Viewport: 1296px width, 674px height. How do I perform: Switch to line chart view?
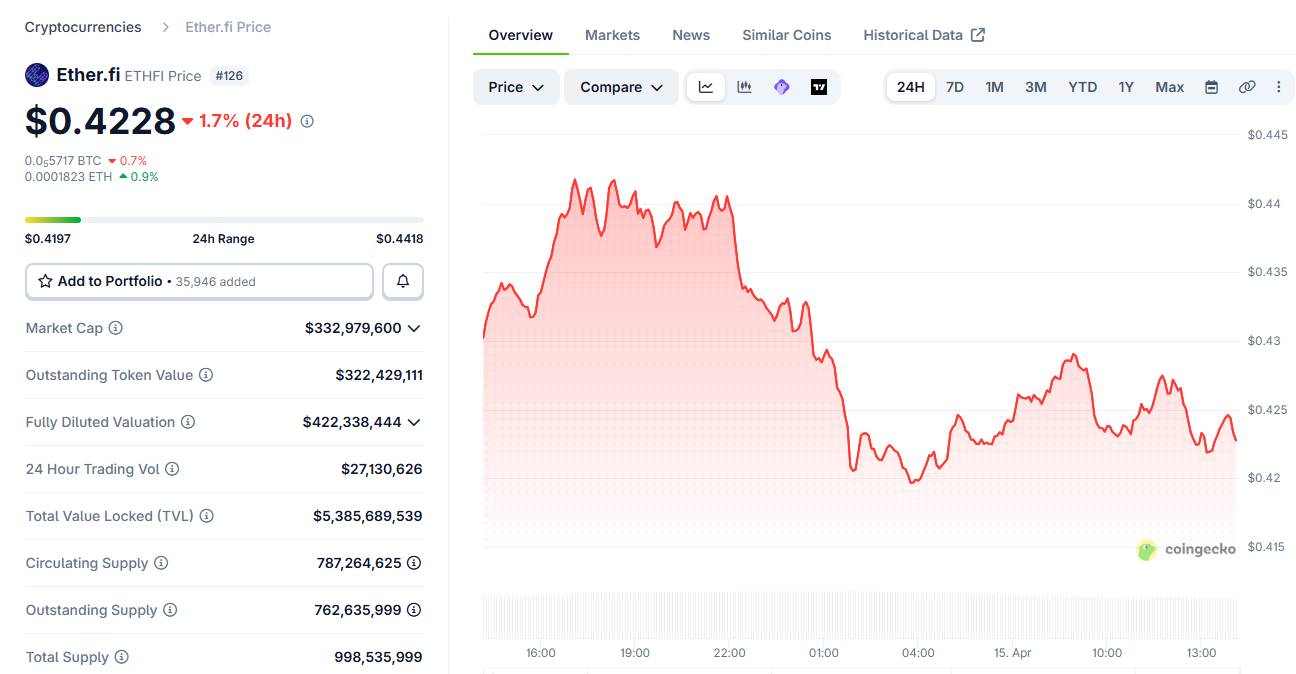pyautogui.click(x=706, y=87)
